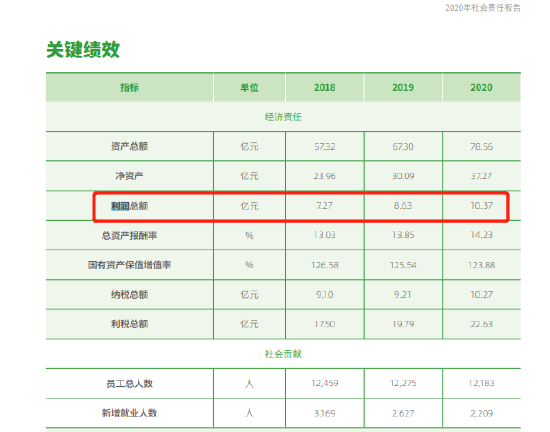Click the 9.21 tax value cell
550x432 pixels.
(x=402, y=295)
